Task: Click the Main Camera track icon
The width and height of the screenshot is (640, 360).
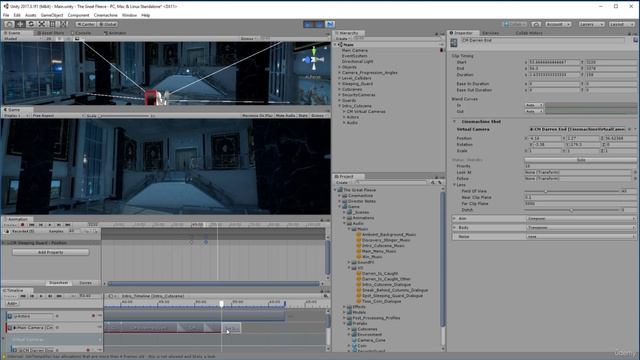Action: 10,327
